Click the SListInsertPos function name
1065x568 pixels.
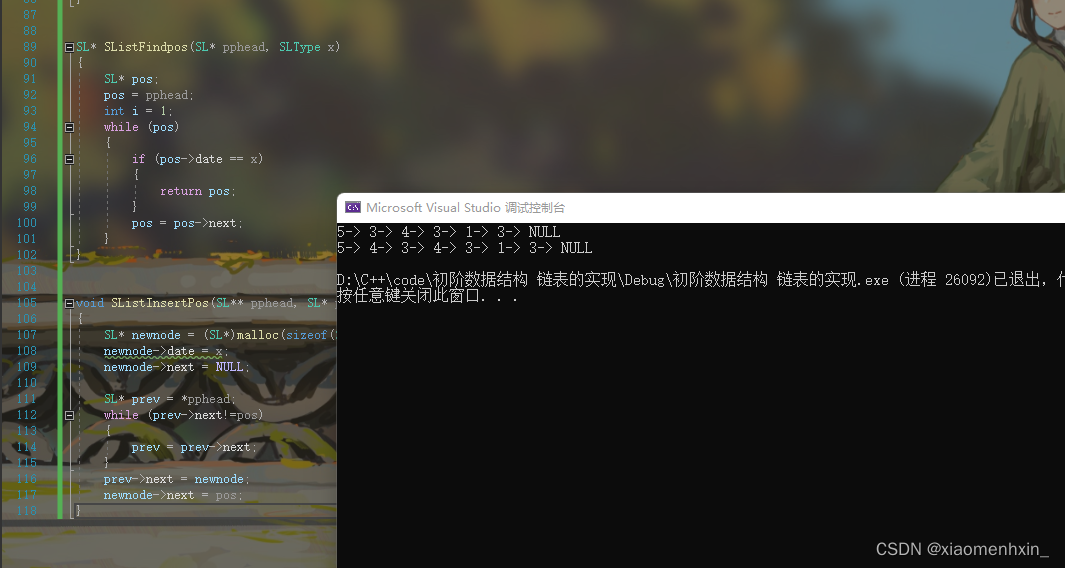coord(160,303)
